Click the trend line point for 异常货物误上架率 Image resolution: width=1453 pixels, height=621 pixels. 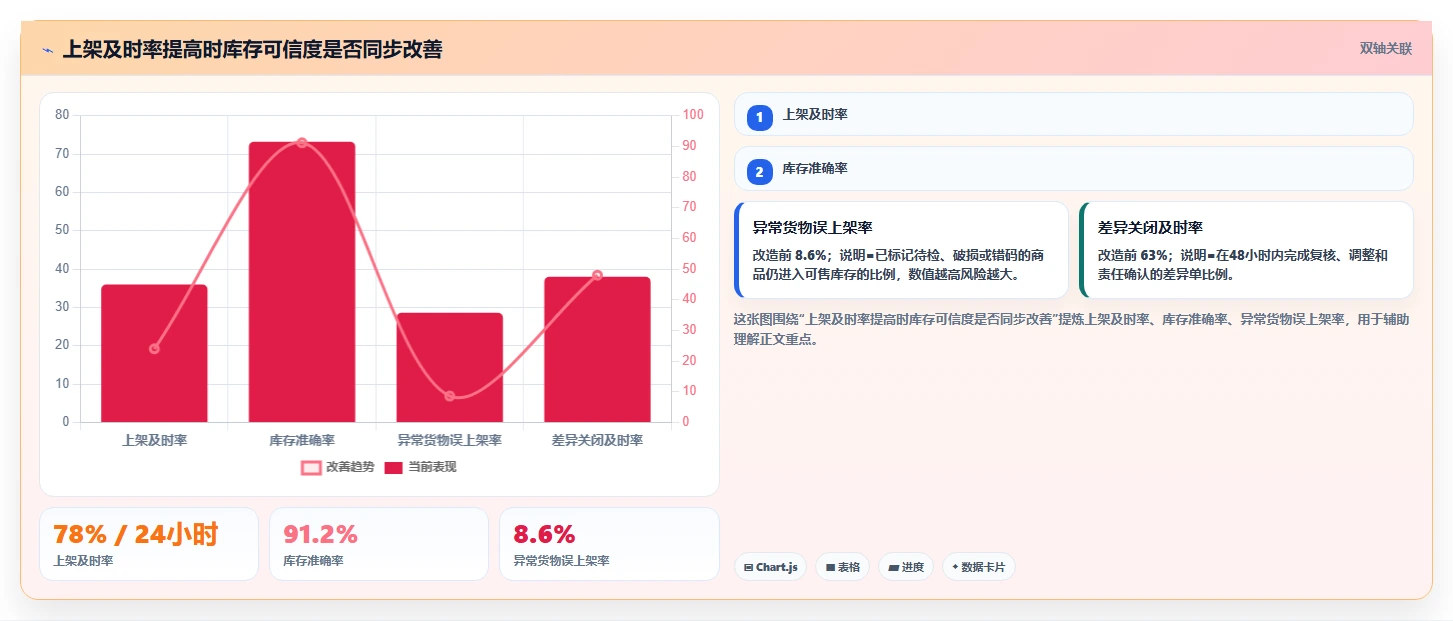point(450,396)
